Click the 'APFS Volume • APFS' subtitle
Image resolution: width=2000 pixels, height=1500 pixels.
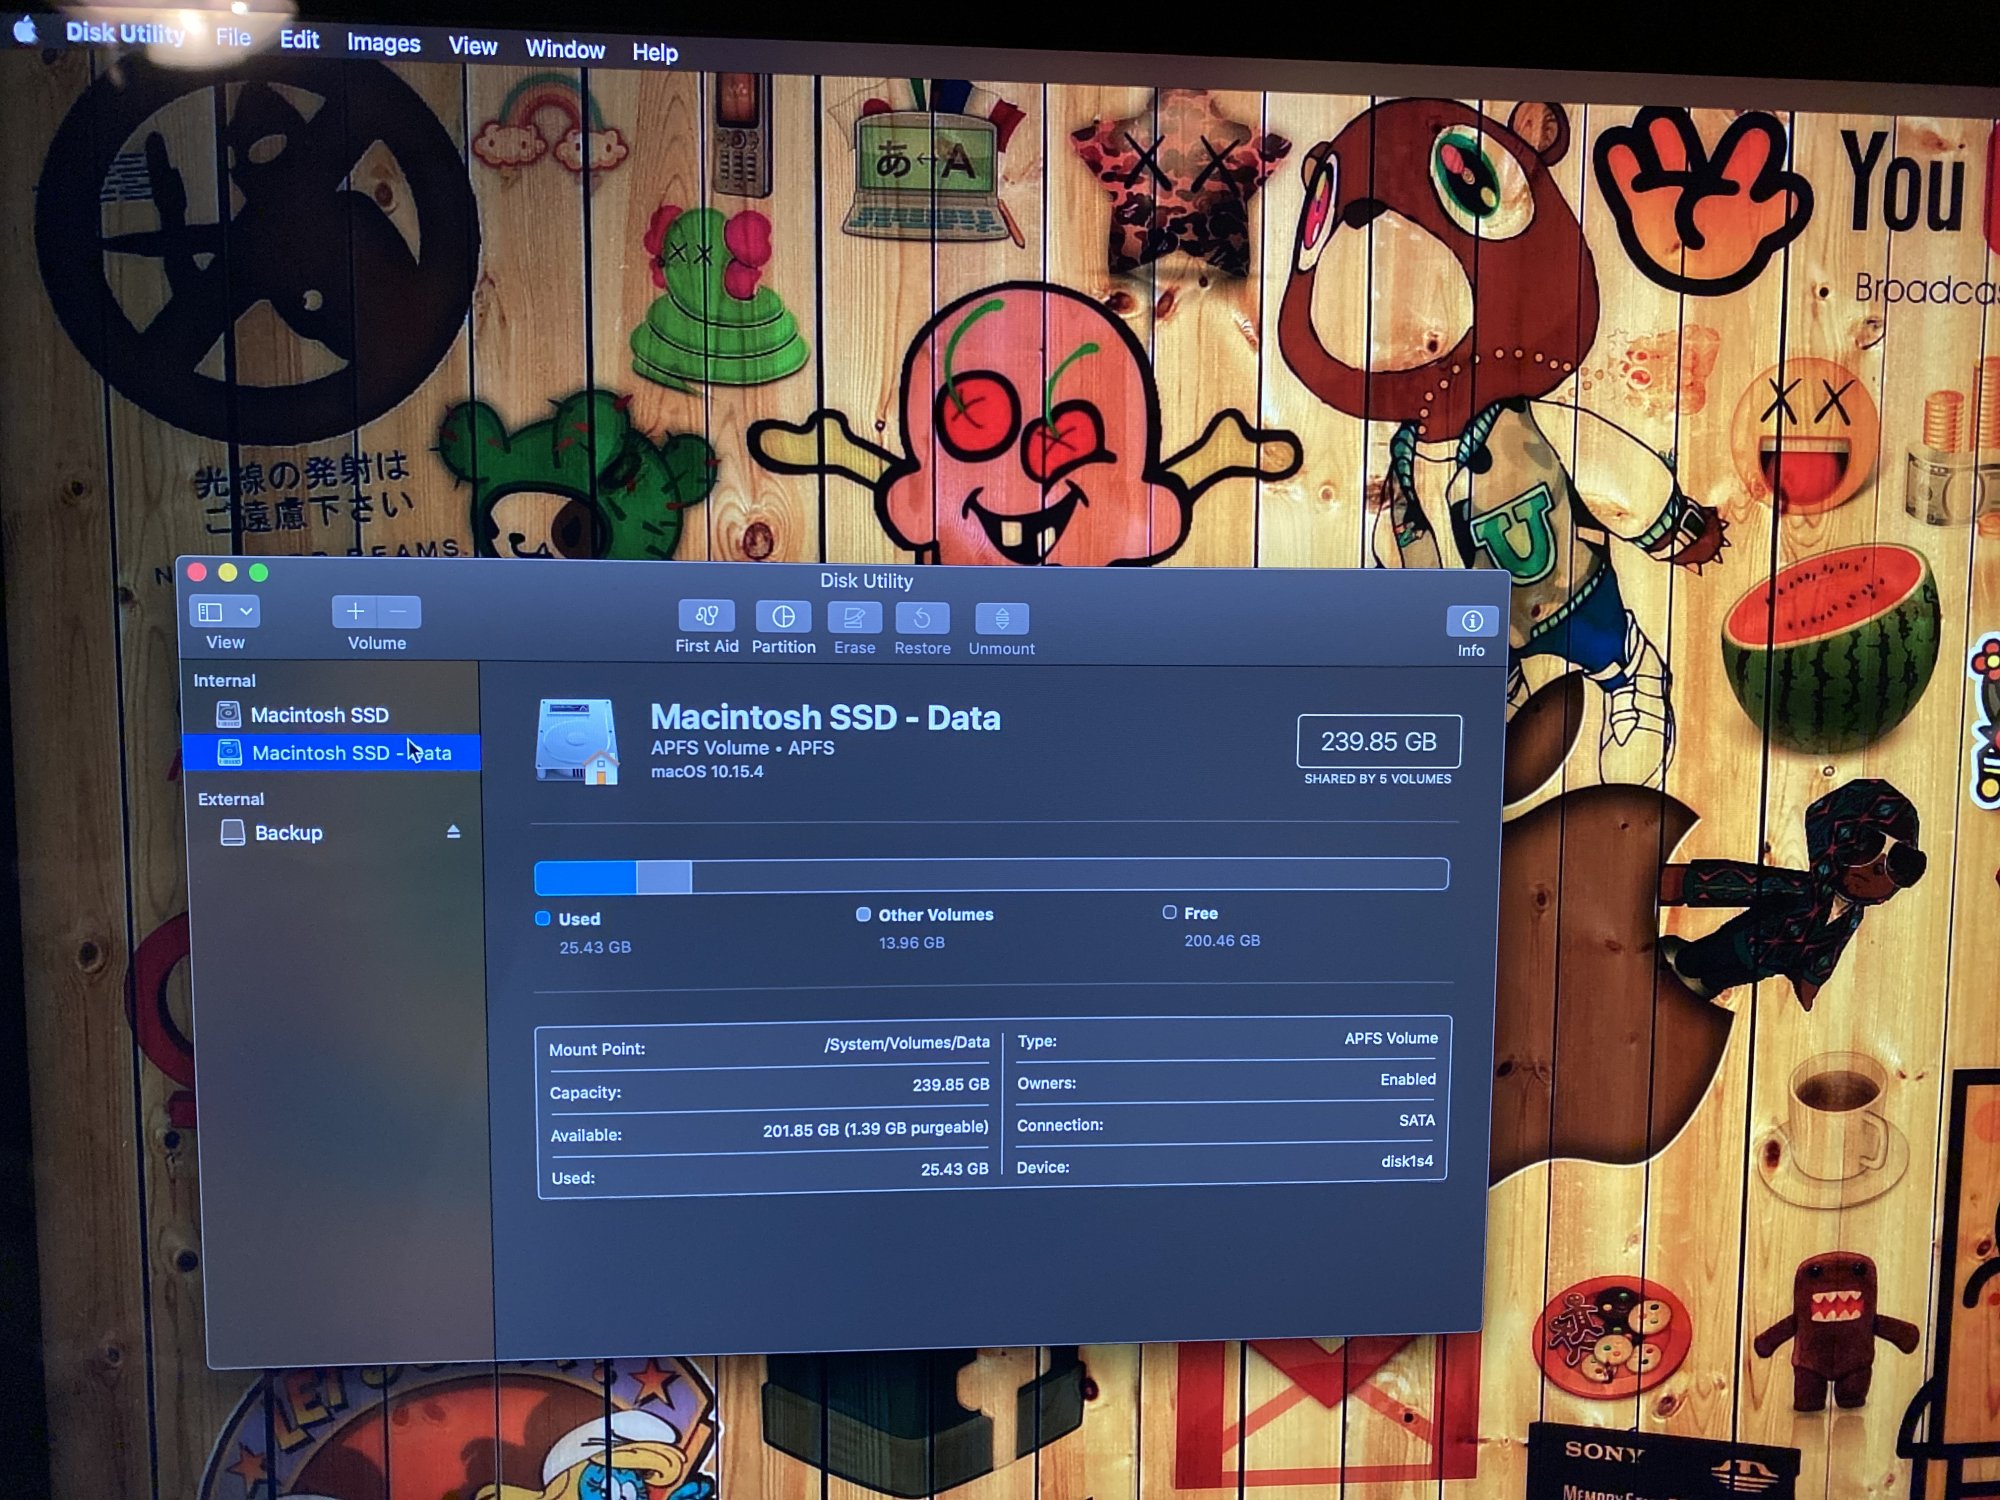click(x=742, y=748)
